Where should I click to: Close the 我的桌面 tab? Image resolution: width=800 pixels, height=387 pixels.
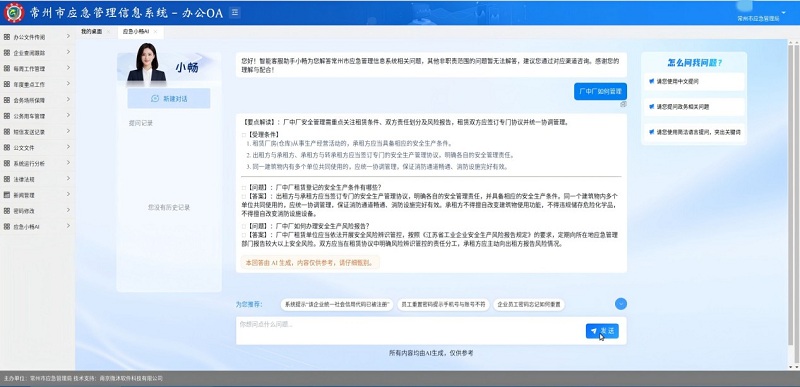[x=108, y=32]
